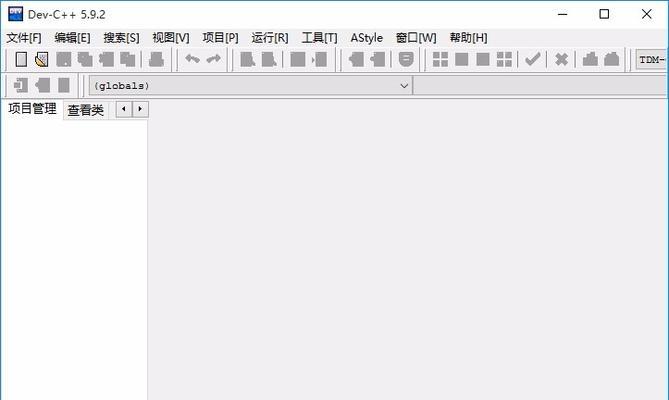Open the empty member dropdown beside (globals)
Image resolution: width=669 pixels, height=400 pixels.
pyautogui.click(x=540, y=86)
